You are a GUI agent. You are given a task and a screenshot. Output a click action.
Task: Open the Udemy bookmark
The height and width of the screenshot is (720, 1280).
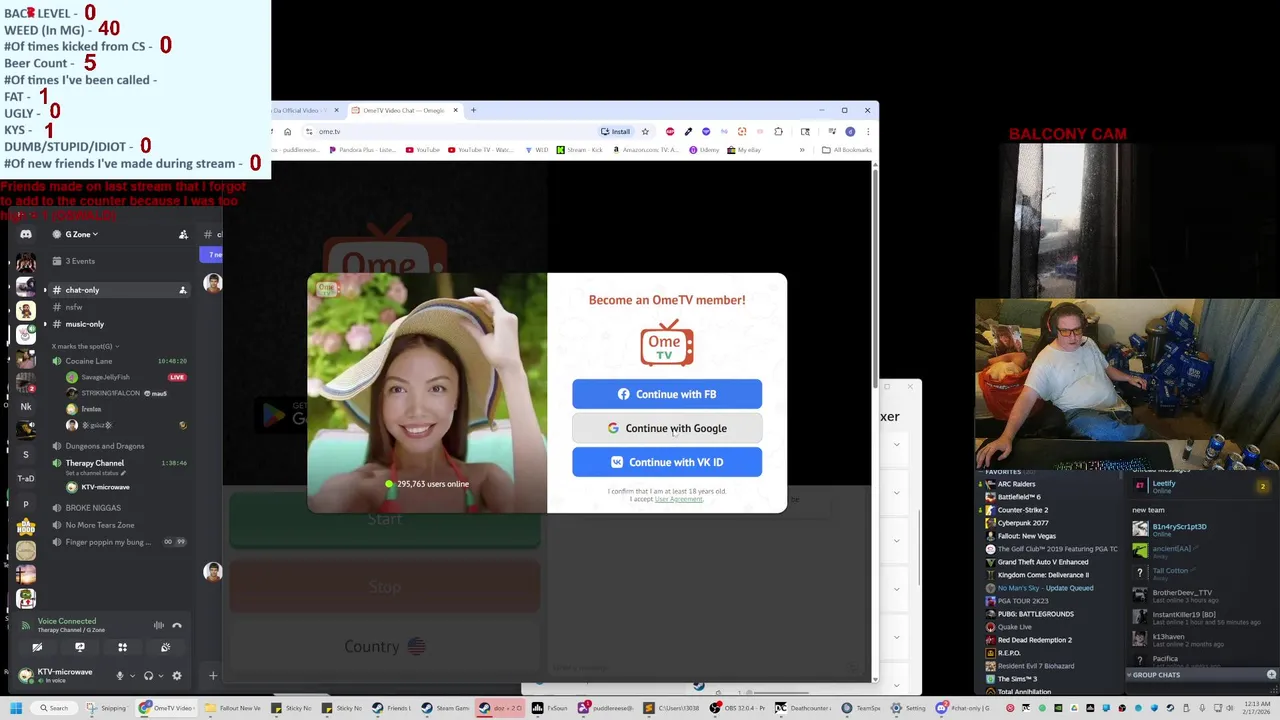[x=704, y=150]
